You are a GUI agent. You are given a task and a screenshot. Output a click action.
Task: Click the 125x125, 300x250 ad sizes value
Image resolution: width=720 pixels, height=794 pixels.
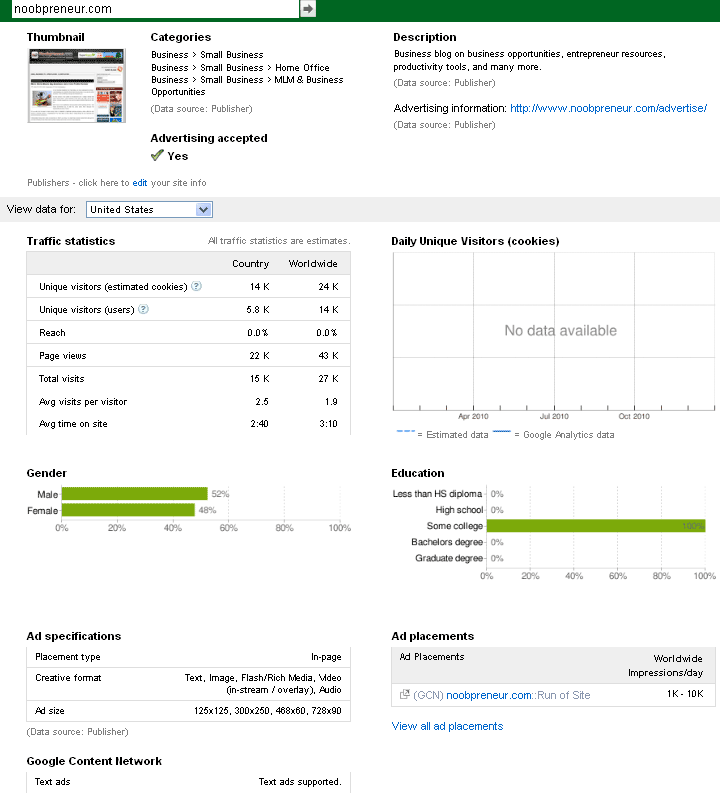pos(267,711)
